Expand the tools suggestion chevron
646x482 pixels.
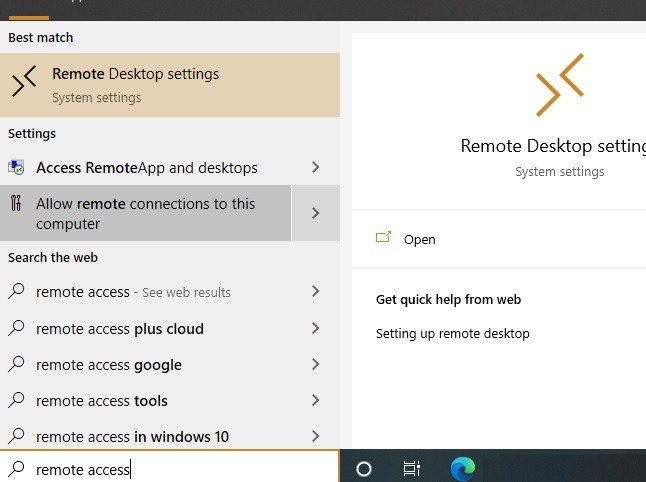(x=316, y=400)
